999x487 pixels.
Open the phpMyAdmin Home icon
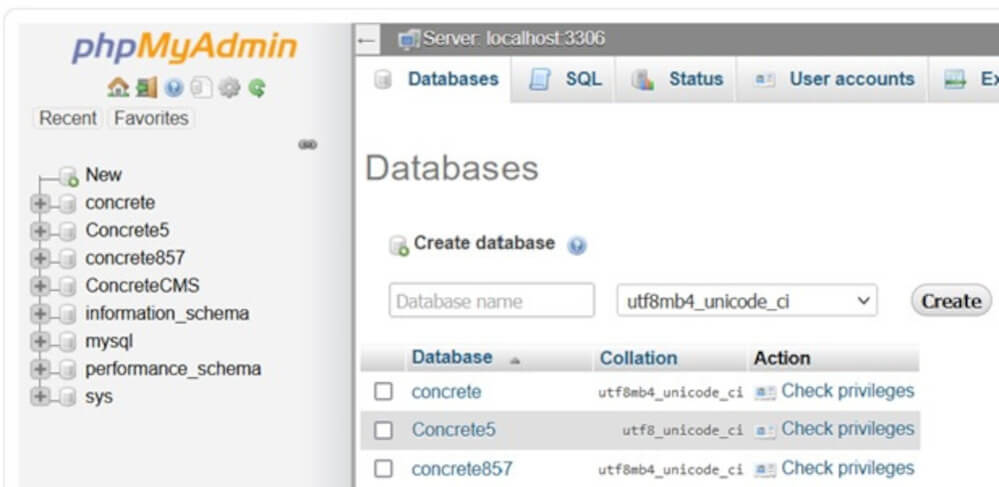119,87
